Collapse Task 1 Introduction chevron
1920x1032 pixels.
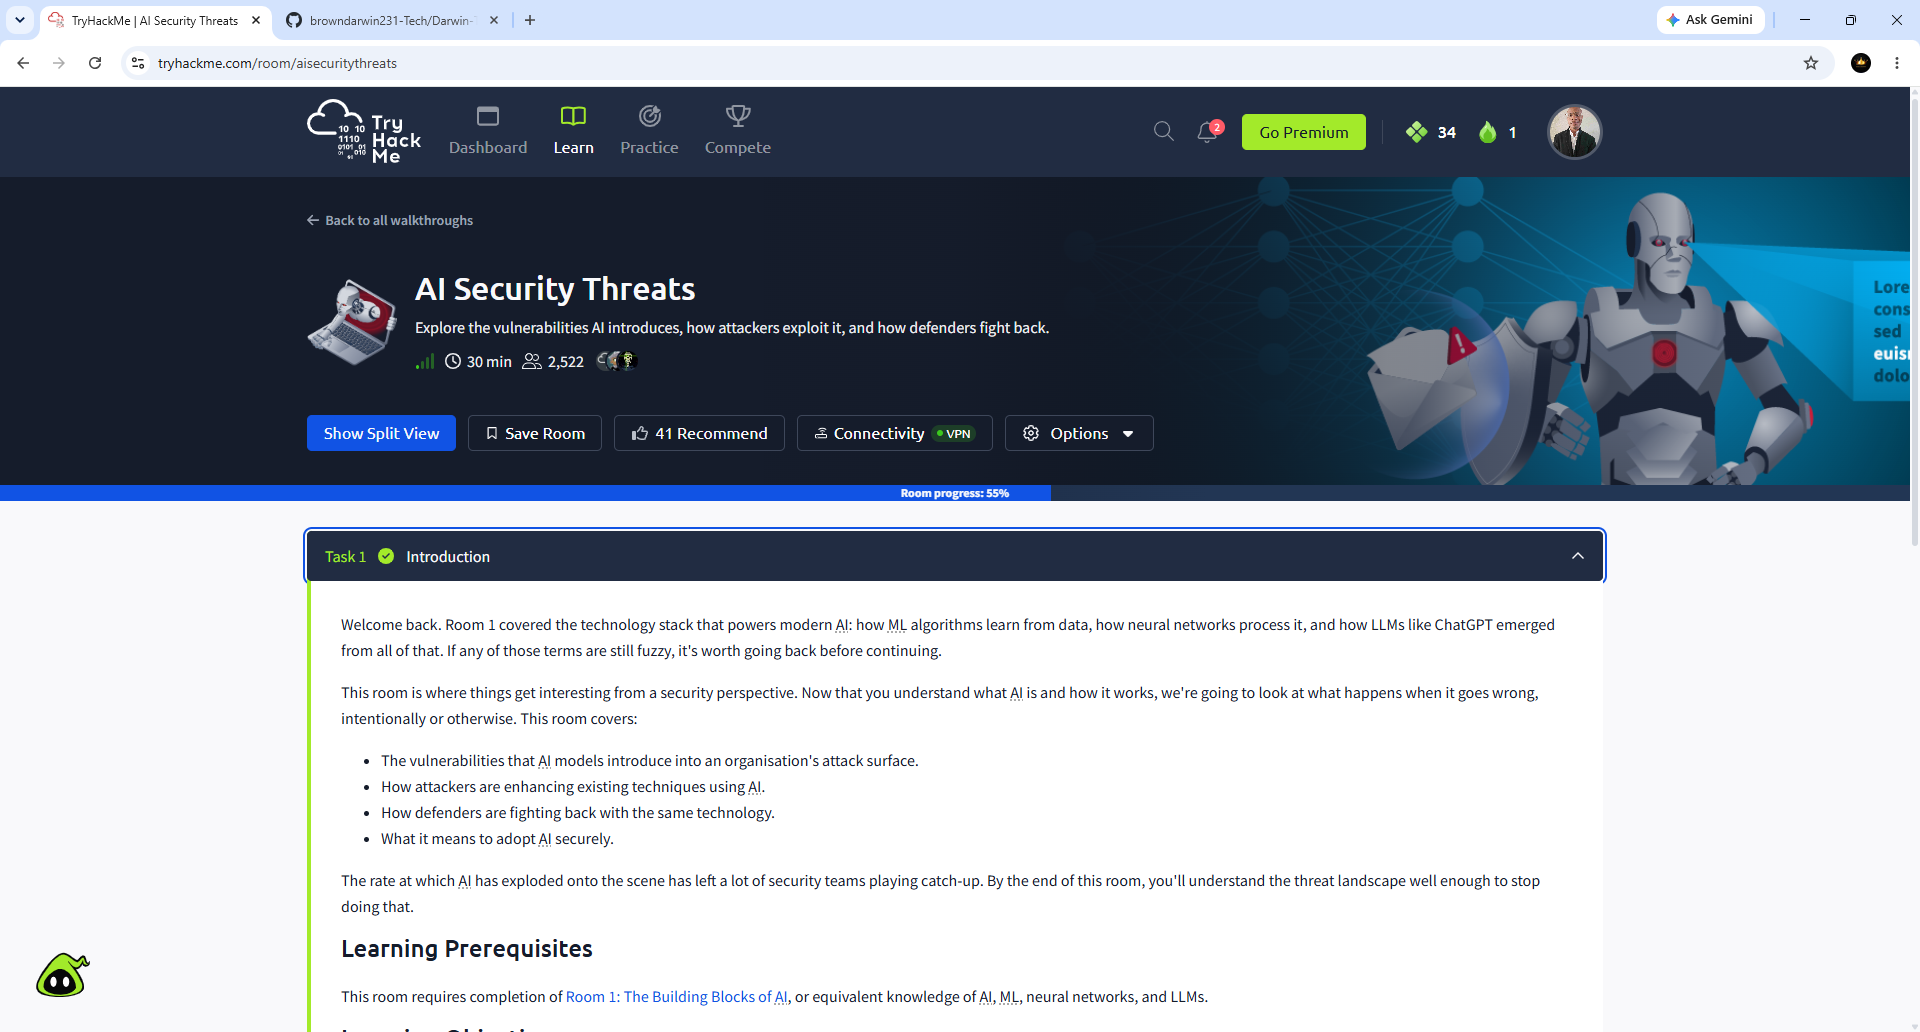pyautogui.click(x=1578, y=556)
